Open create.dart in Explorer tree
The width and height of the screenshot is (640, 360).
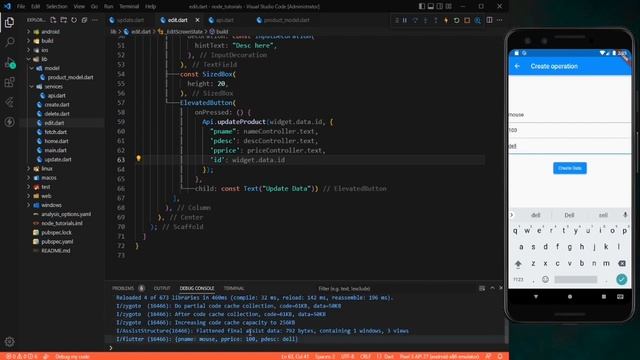[57, 104]
